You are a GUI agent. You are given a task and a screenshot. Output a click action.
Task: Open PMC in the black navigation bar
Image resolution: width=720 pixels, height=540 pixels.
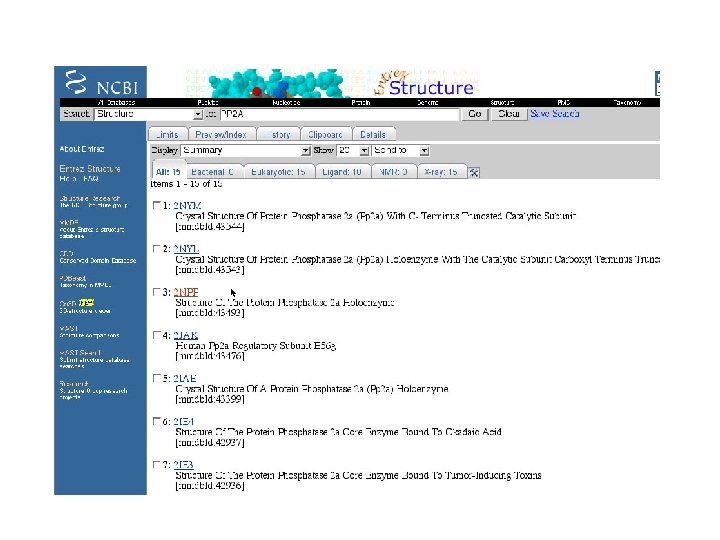[563, 102]
